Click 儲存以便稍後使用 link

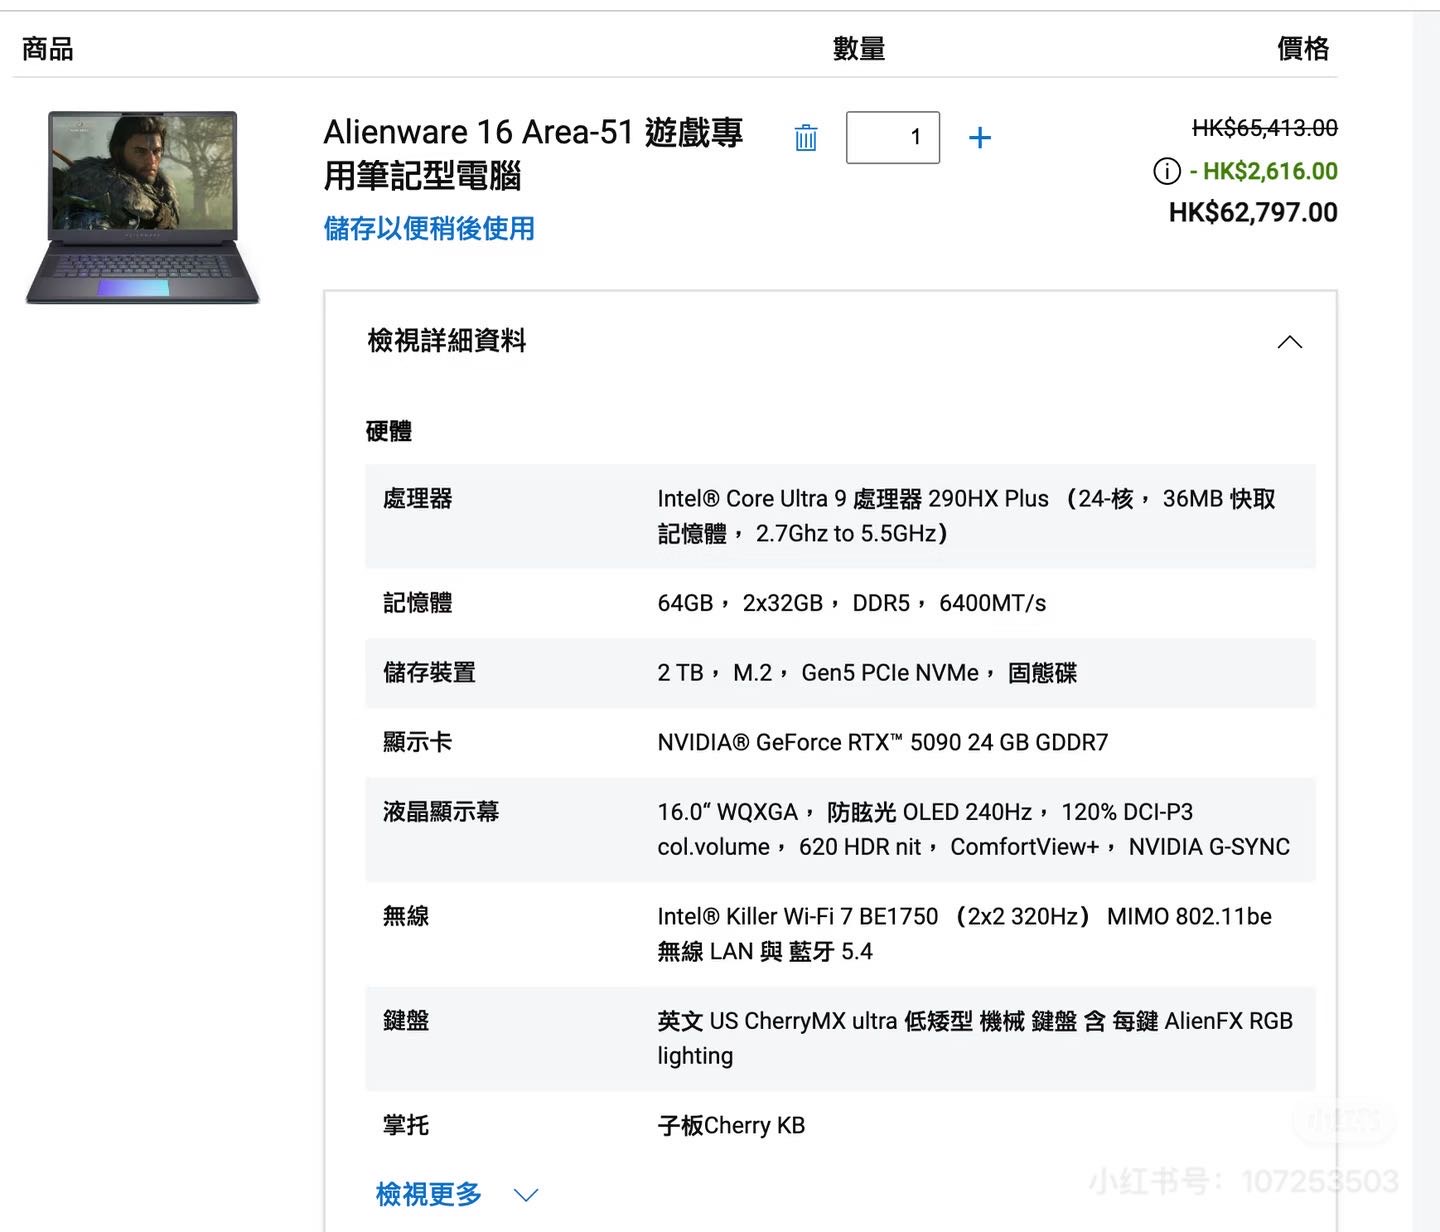point(429,229)
